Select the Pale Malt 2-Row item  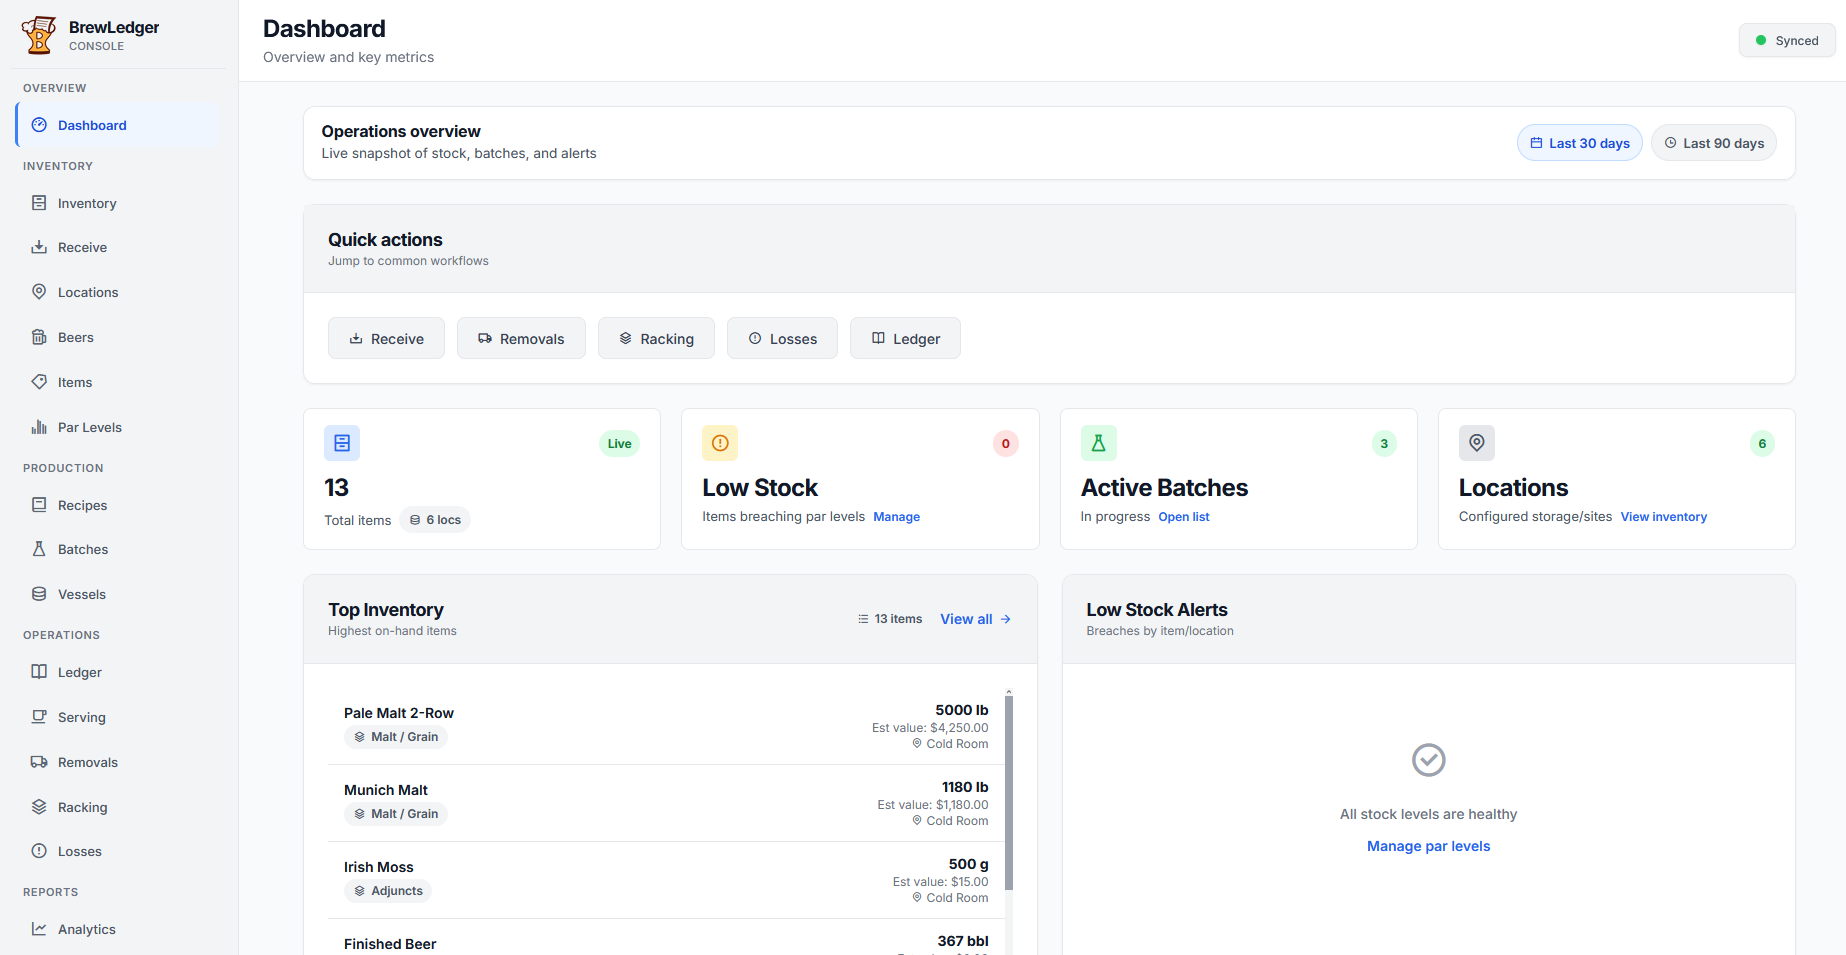(666, 726)
